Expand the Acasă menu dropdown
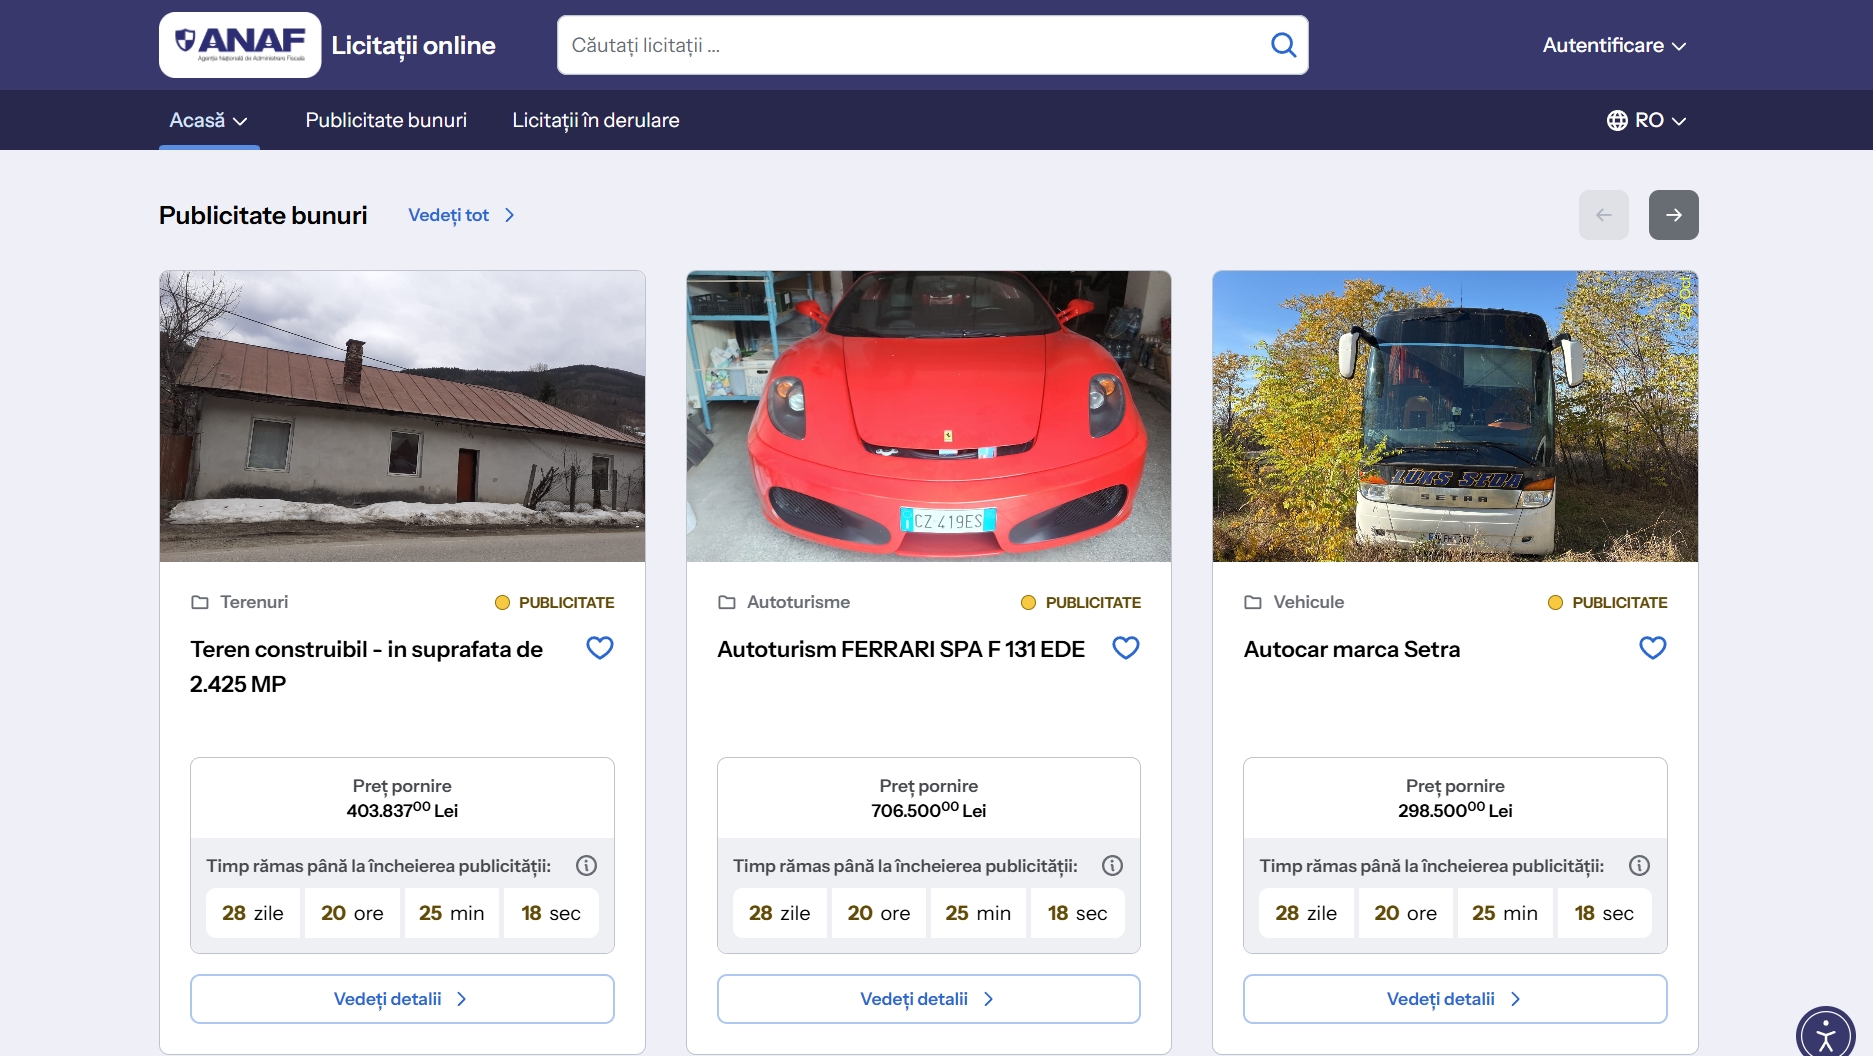 208,120
